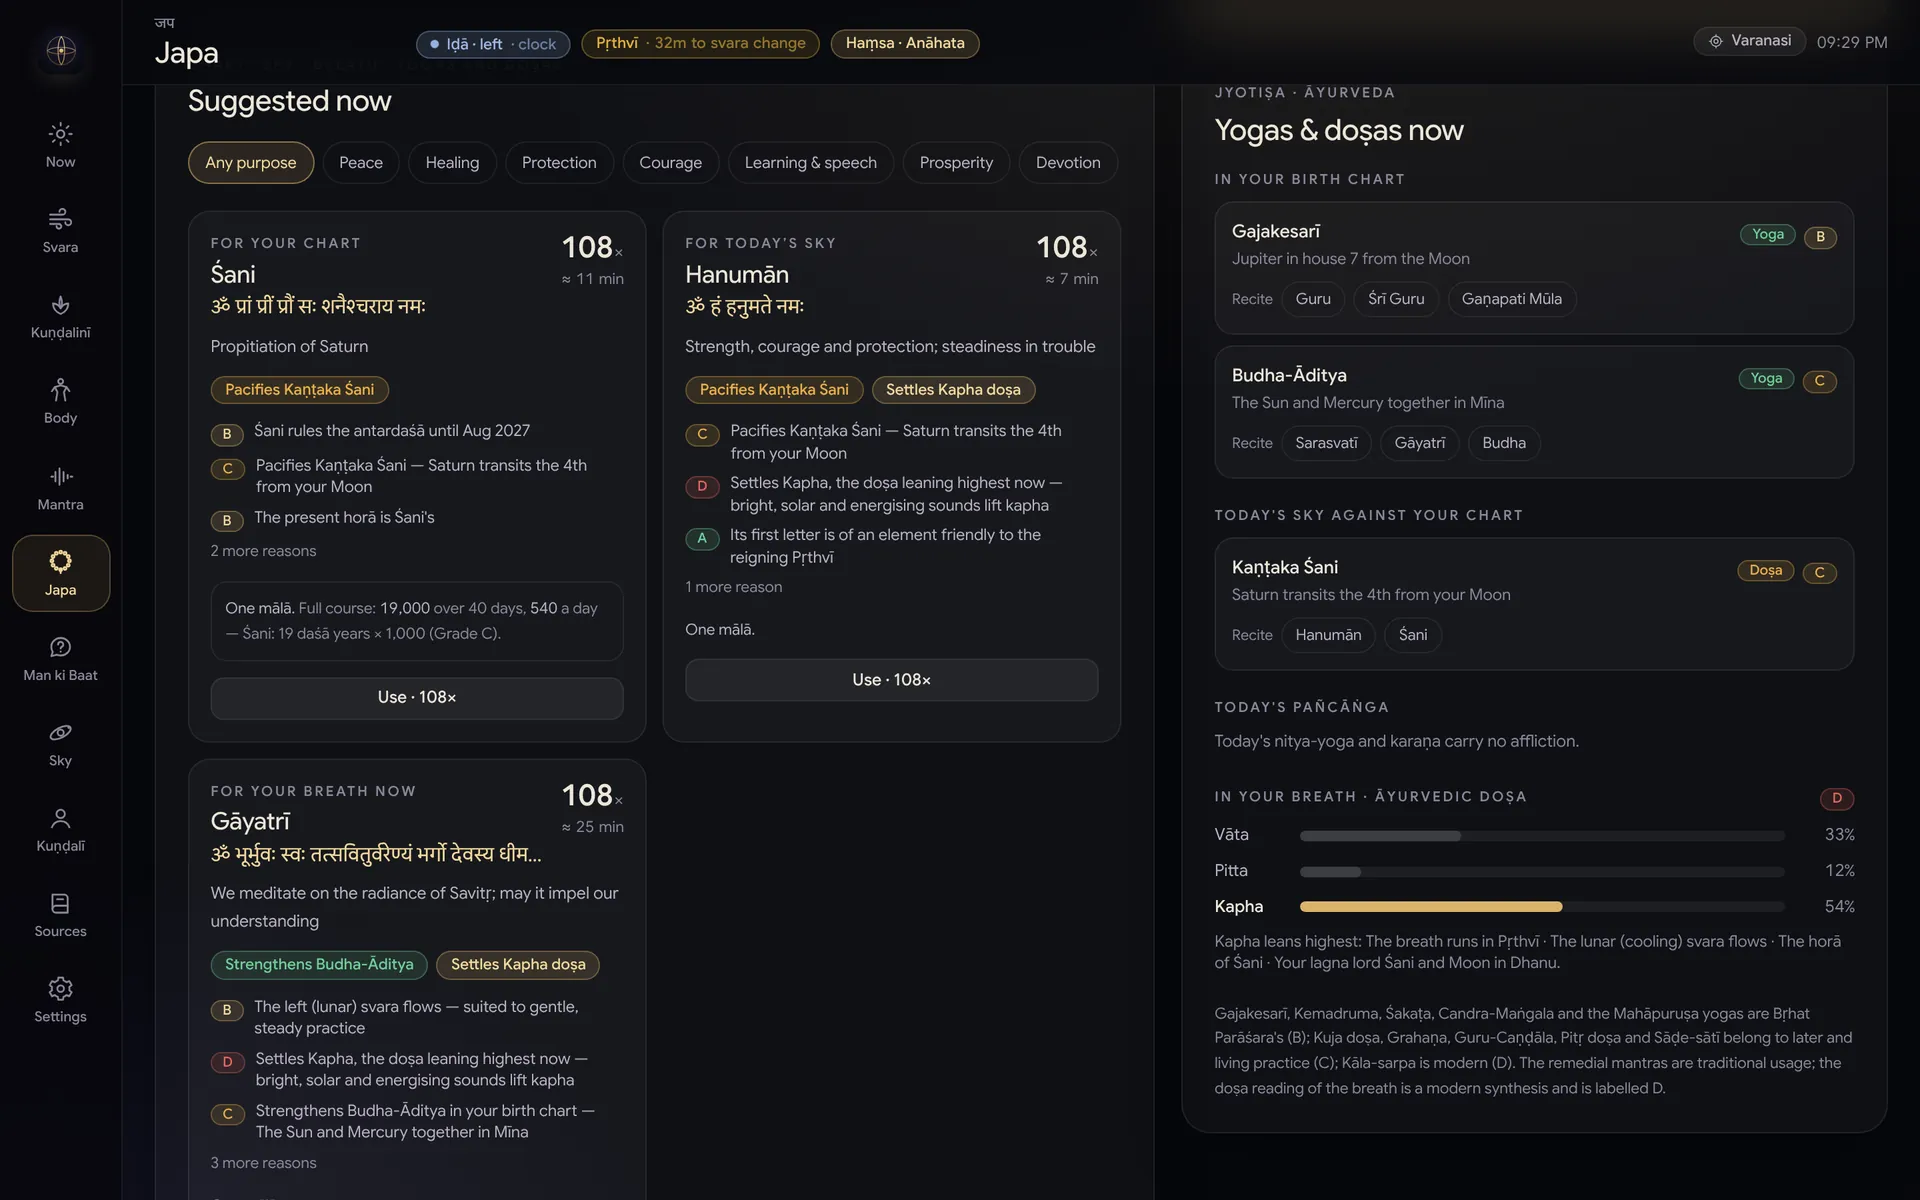Screen dimensions: 1920x1200
Task: Open the Sky section
Action: pyautogui.click(x=60, y=744)
